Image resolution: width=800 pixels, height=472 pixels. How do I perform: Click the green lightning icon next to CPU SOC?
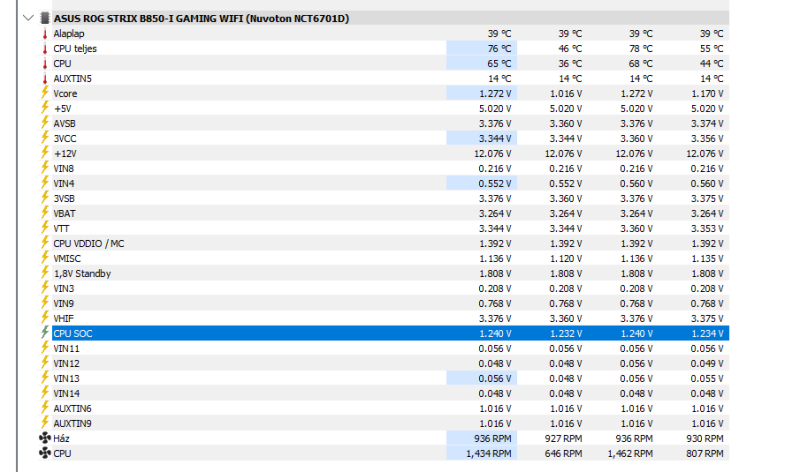[45, 333]
